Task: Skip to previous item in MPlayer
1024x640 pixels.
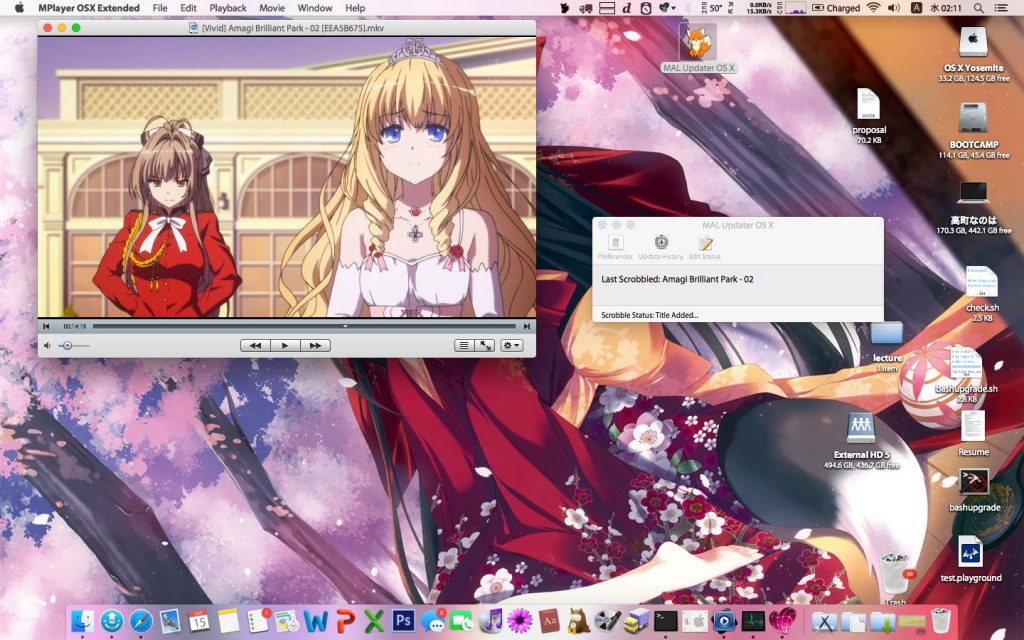Action: point(46,327)
